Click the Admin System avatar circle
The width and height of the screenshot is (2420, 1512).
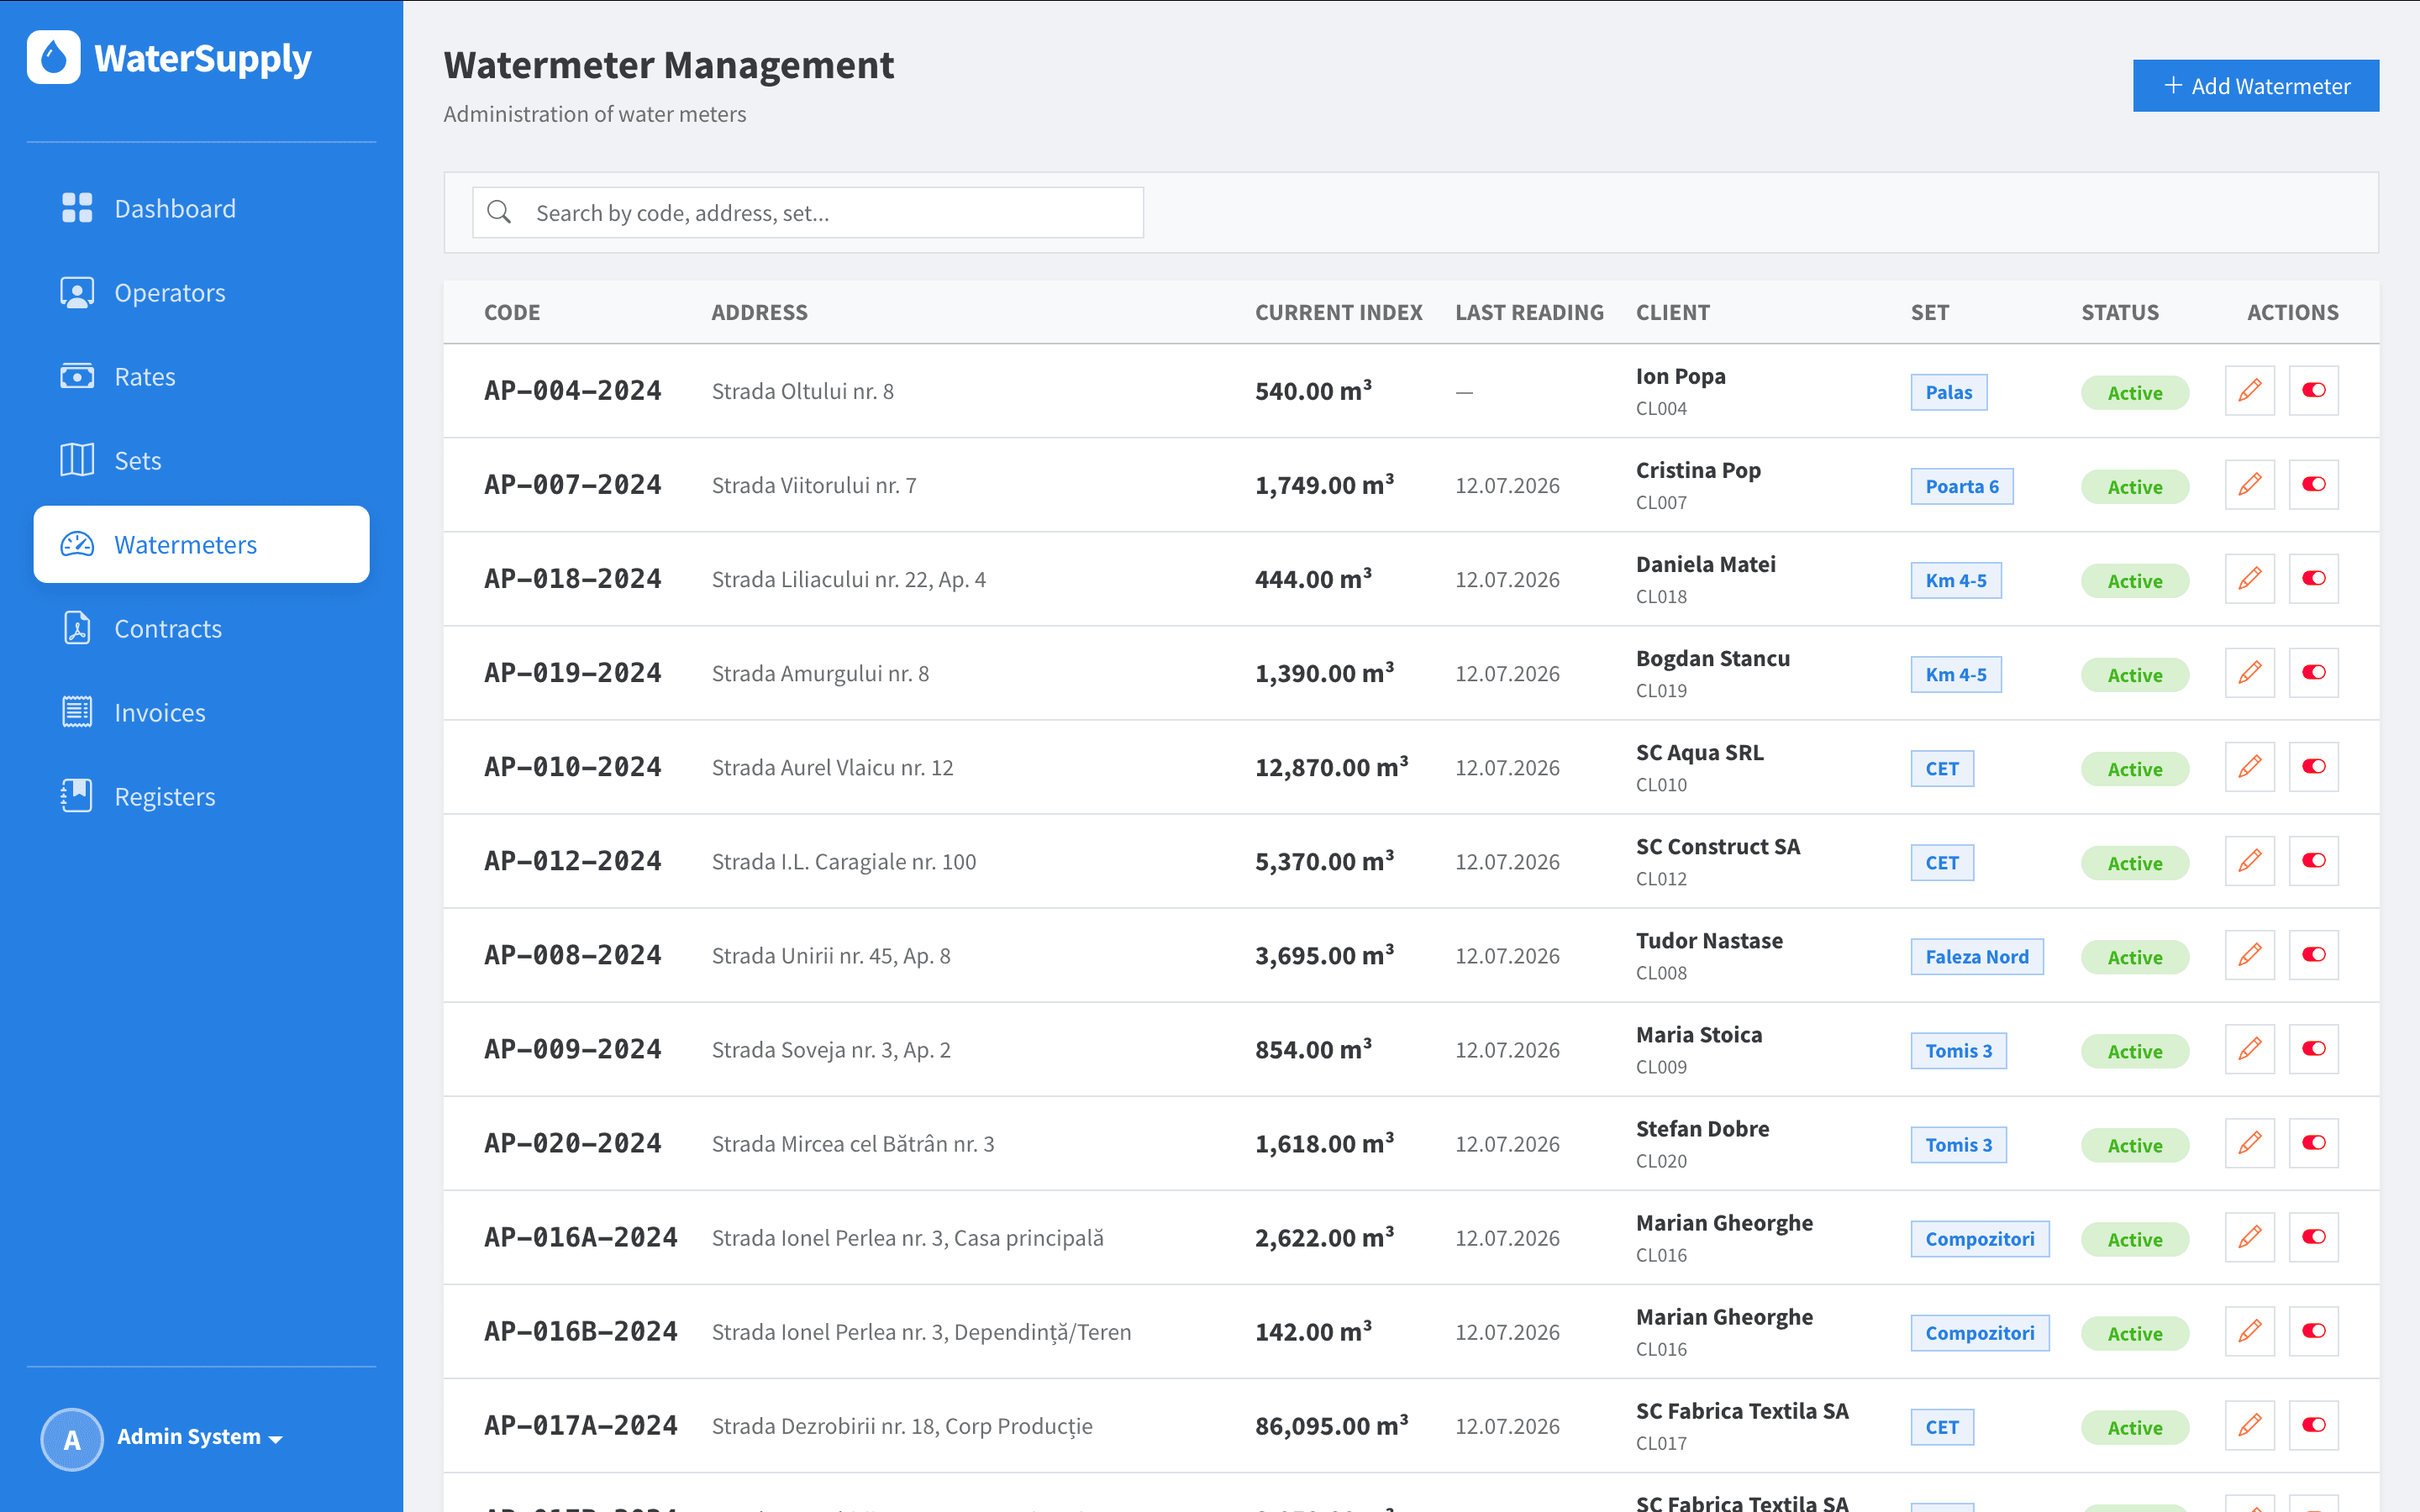[x=72, y=1438]
